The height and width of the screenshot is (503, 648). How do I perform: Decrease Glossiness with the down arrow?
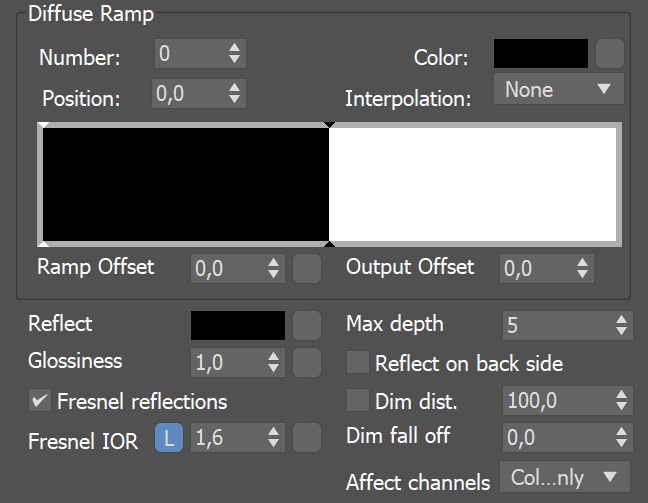[273, 368]
